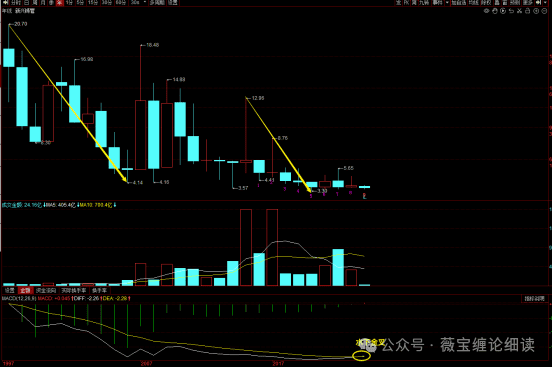
Task: Click the speaker icon in top toolbar
Action: (538, 2)
